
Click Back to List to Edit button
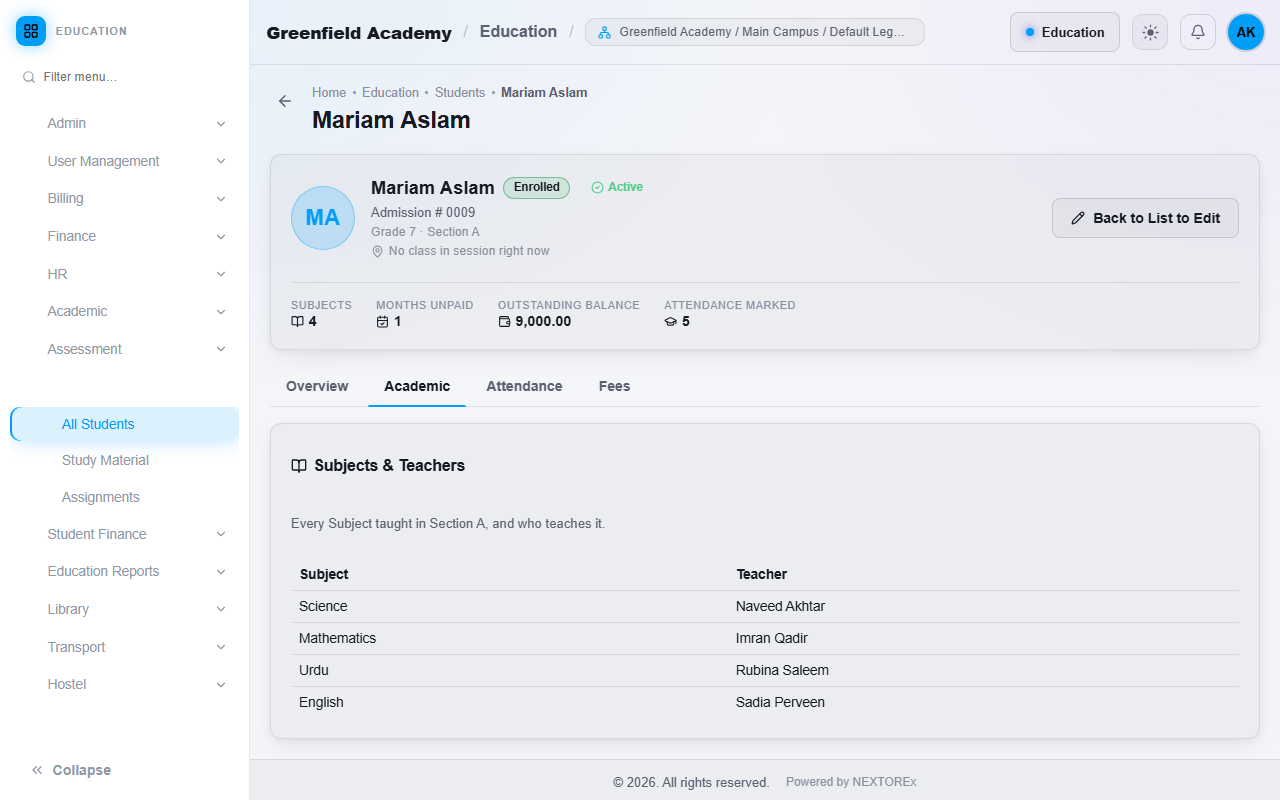click(x=1145, y=218)
